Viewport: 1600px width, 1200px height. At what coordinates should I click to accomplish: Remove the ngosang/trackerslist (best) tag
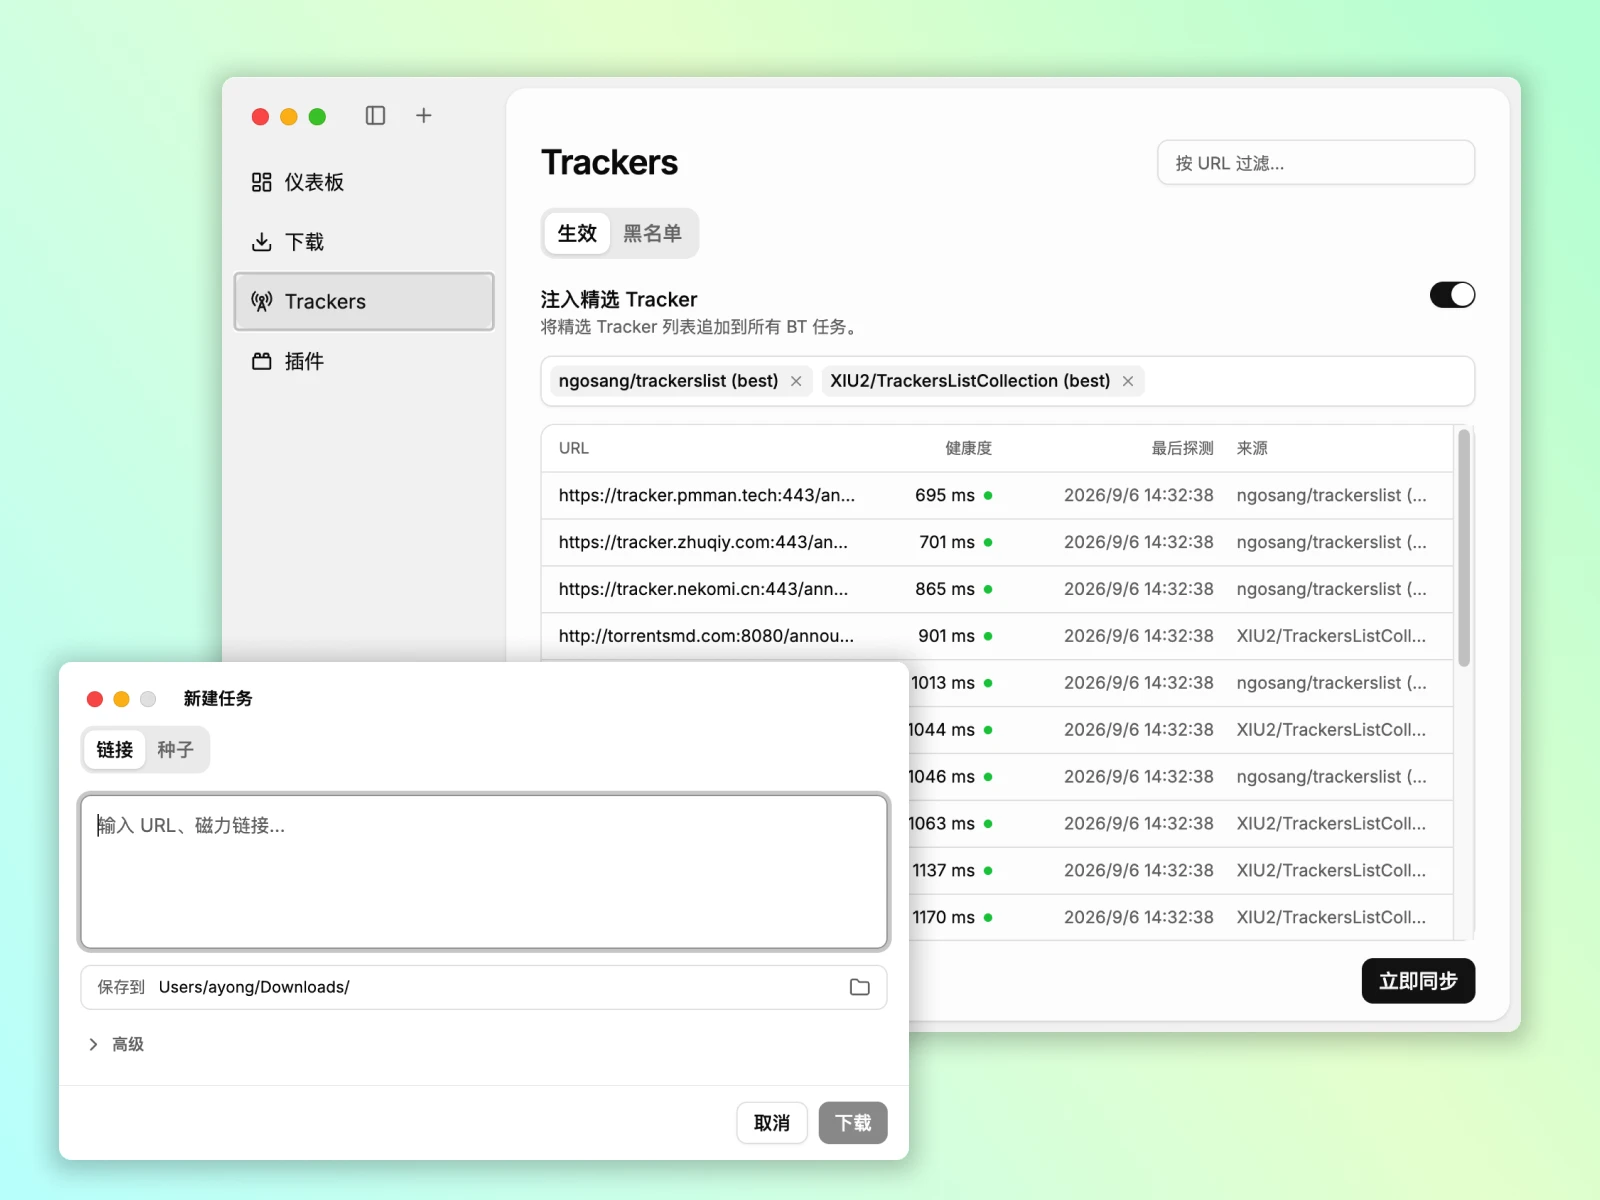point(796,381)
